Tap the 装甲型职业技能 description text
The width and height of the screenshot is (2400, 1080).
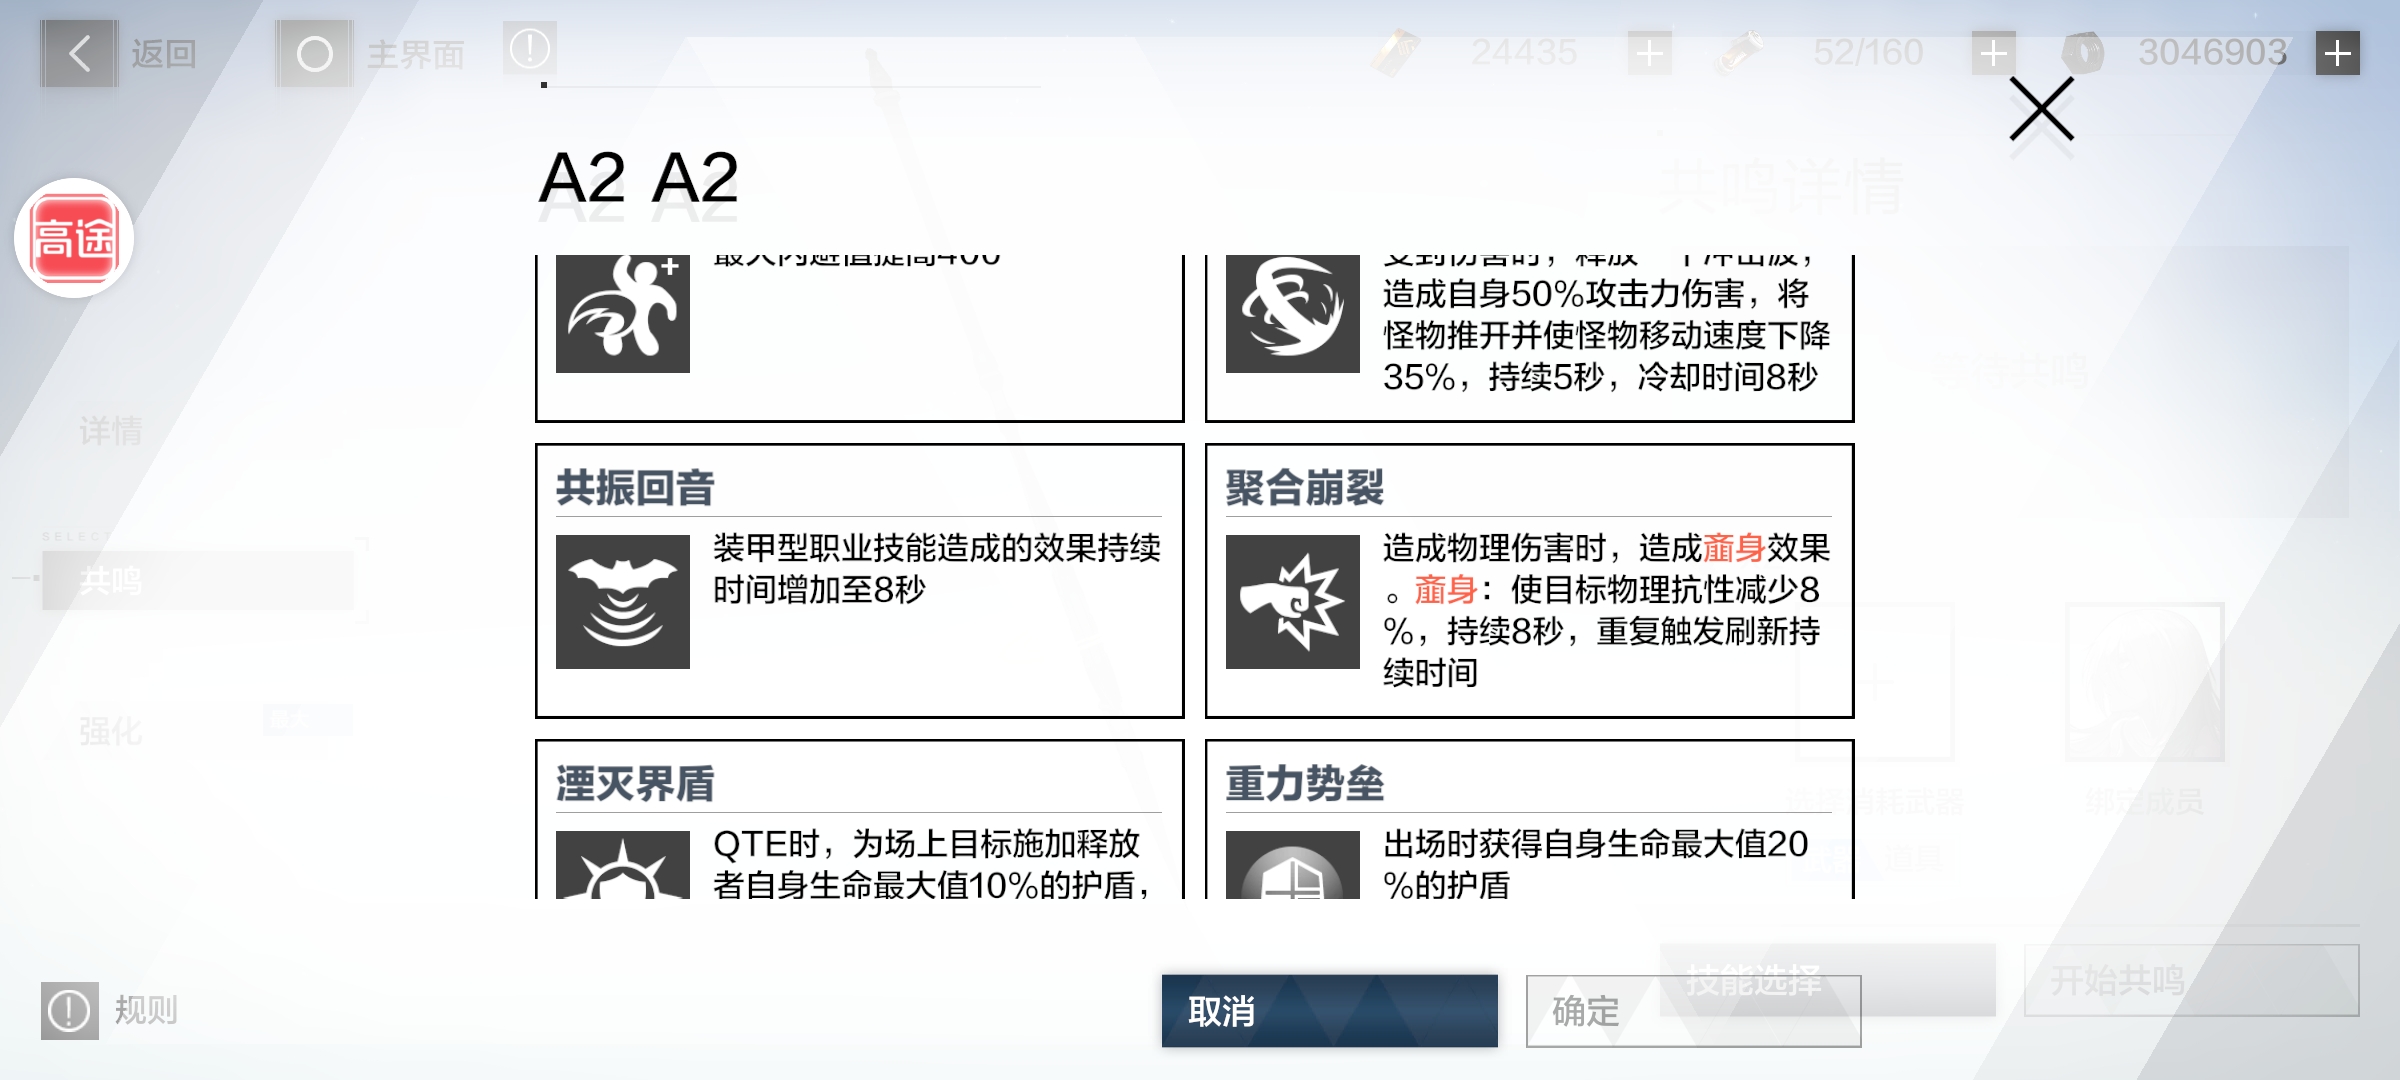[937, 569]
